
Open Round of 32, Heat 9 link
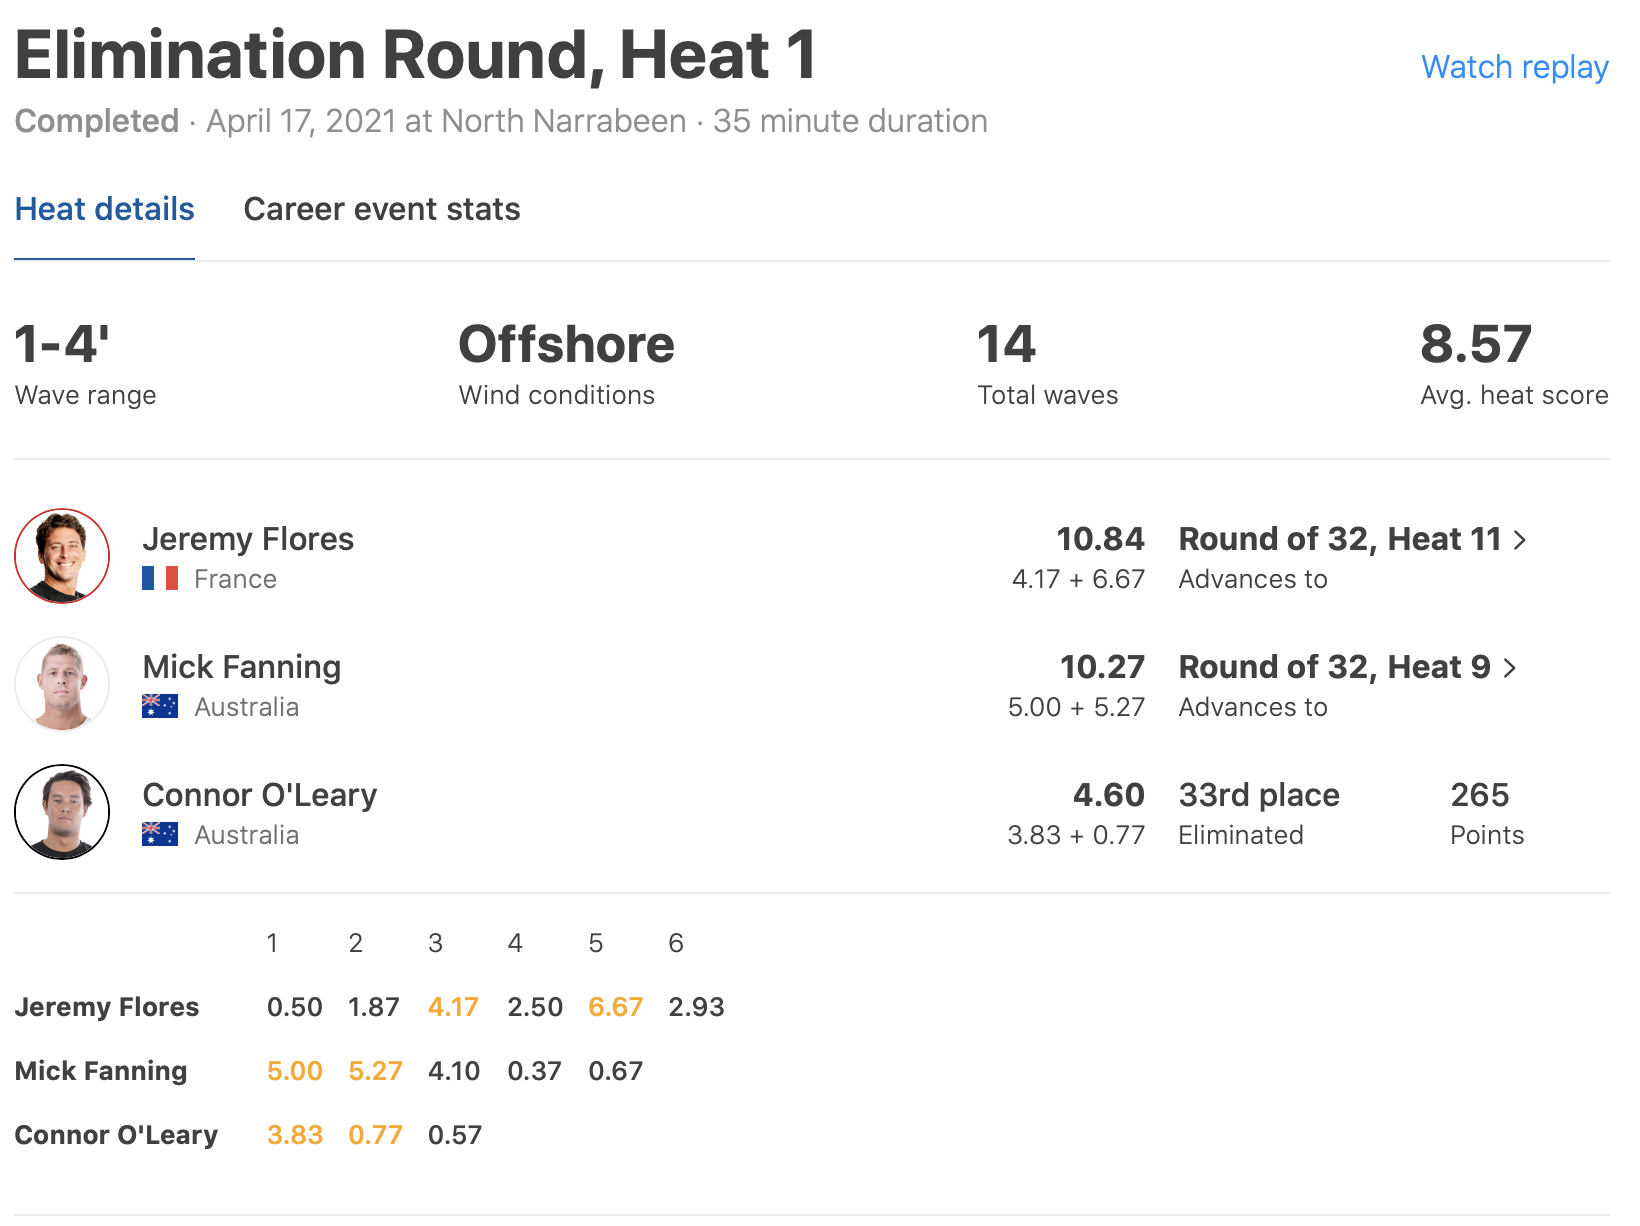coord(1334,667)
